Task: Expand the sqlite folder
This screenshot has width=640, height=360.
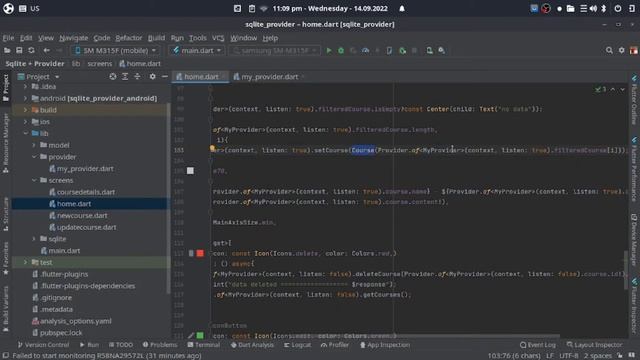Action: [34, 239]
